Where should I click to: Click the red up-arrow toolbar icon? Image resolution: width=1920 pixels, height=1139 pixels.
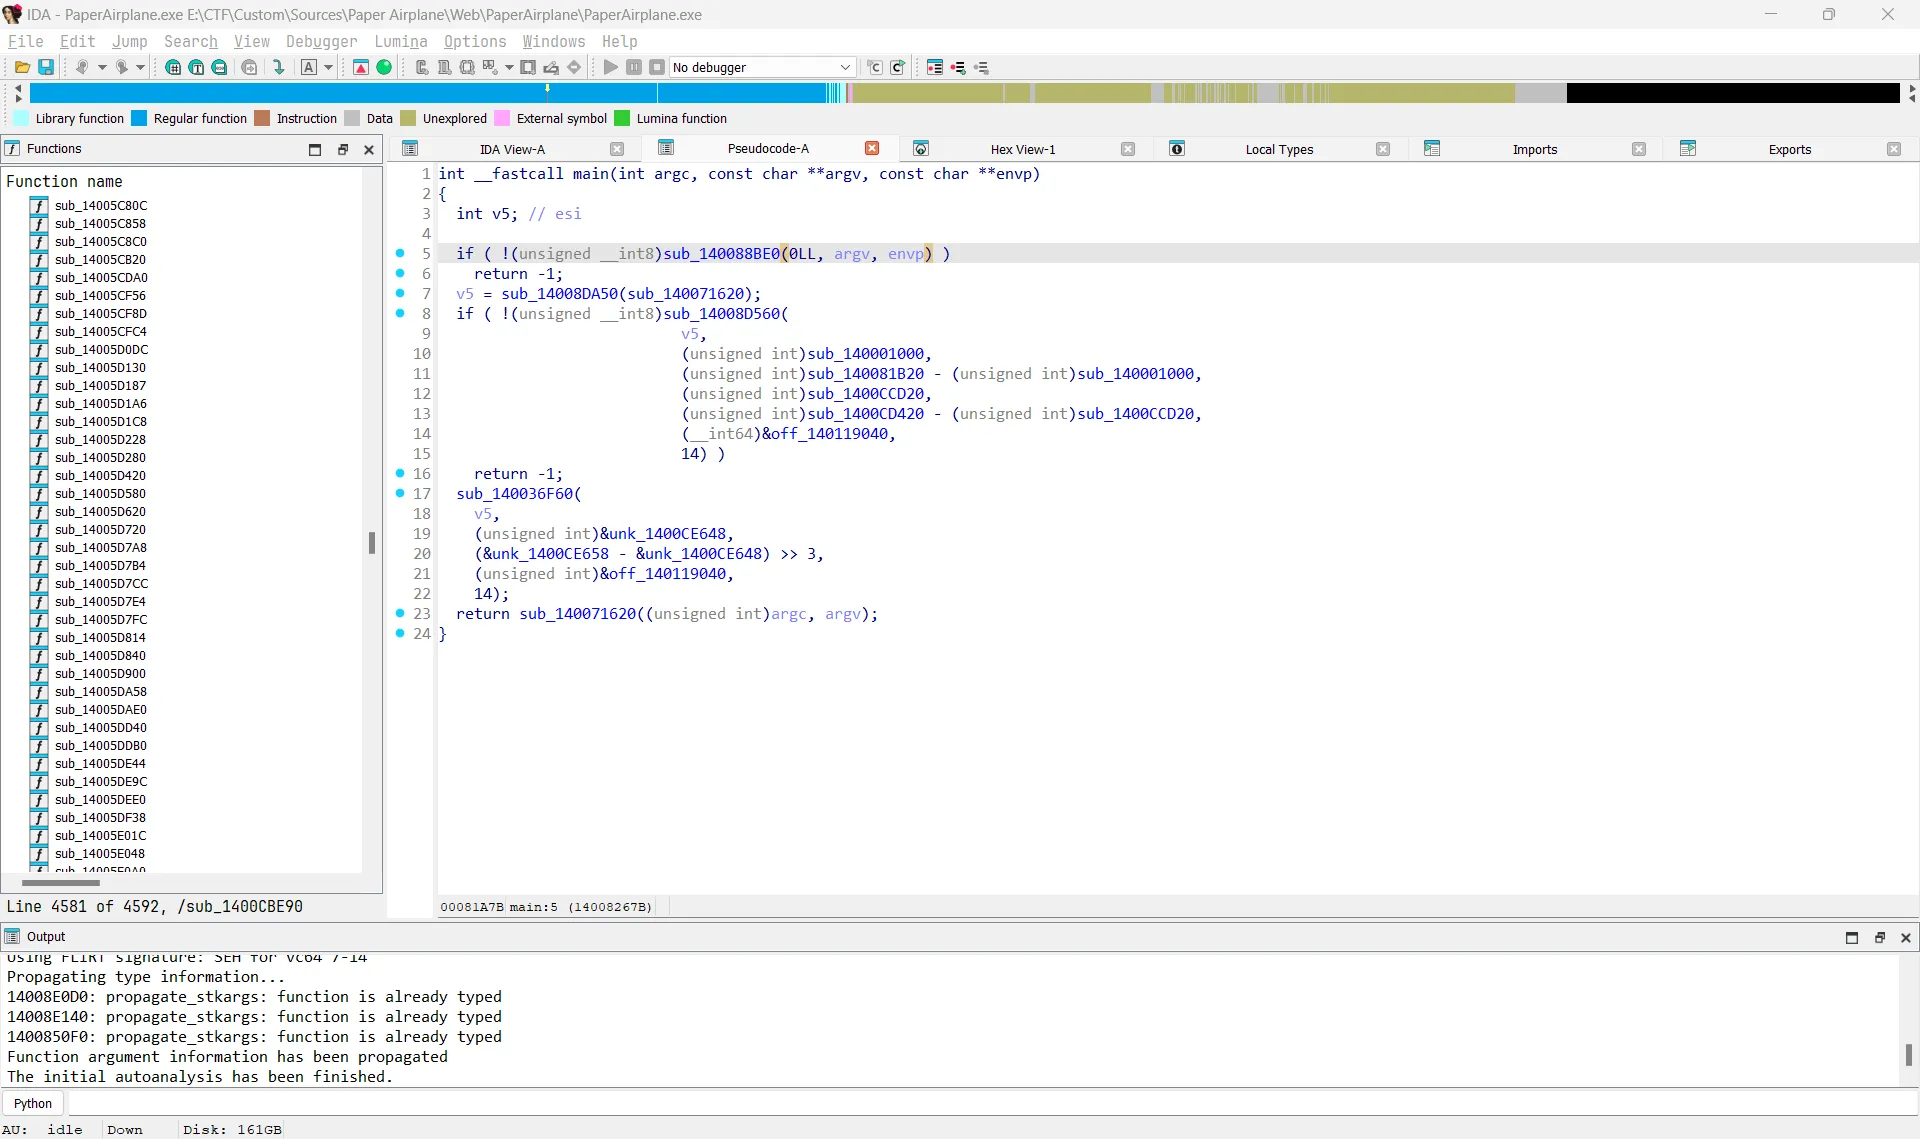[361, 67]
